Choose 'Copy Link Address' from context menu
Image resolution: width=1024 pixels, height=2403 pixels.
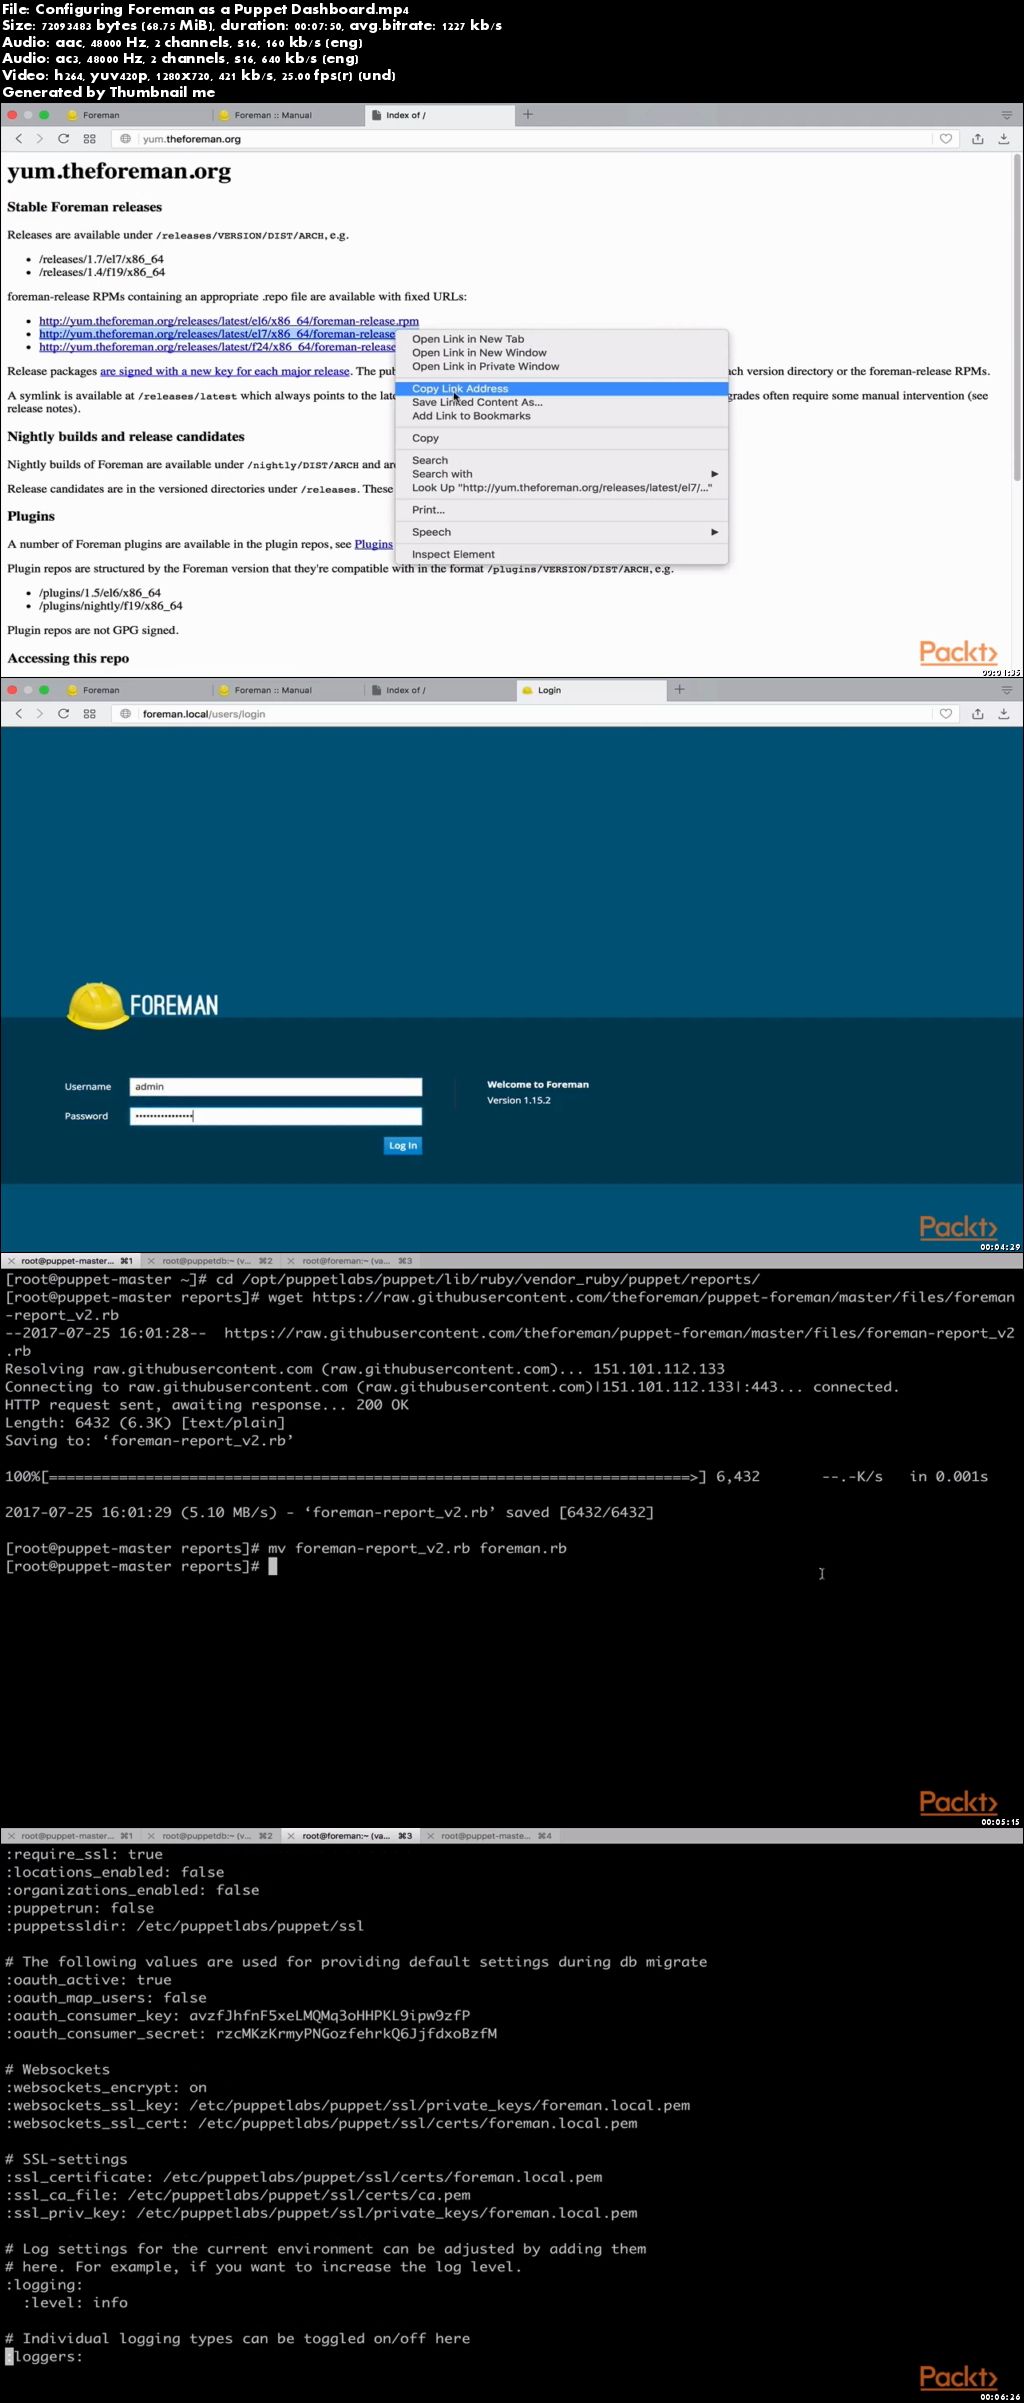click(x=562, y=389)
